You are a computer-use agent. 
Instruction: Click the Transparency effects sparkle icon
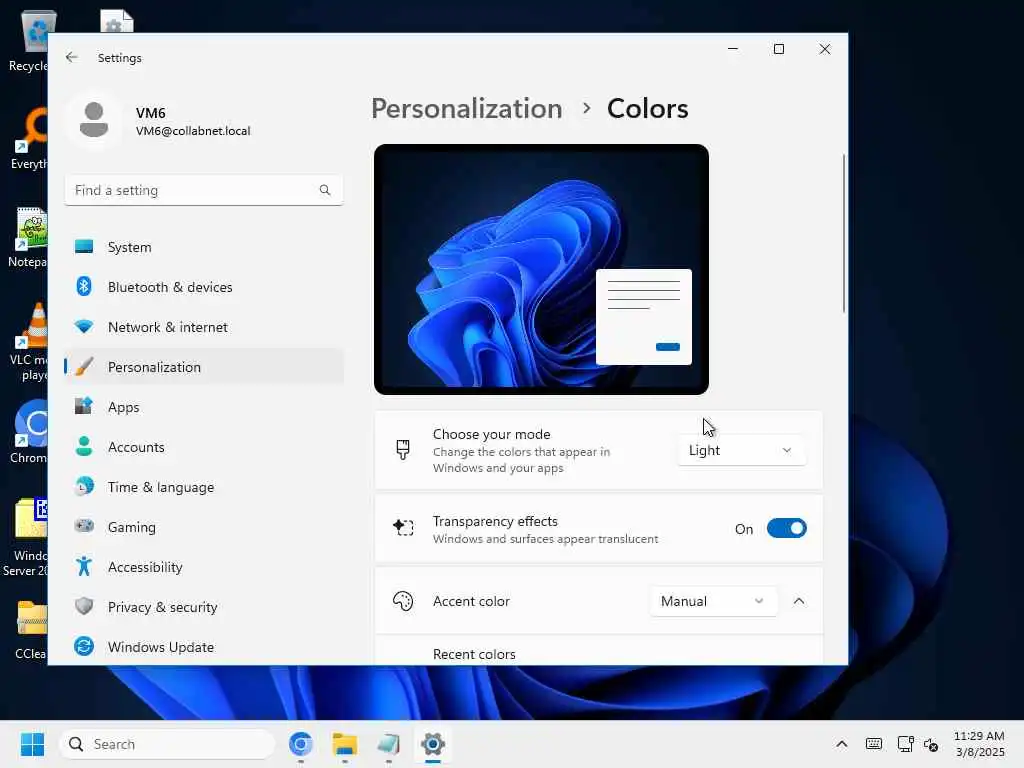click(x=403, y=528)
